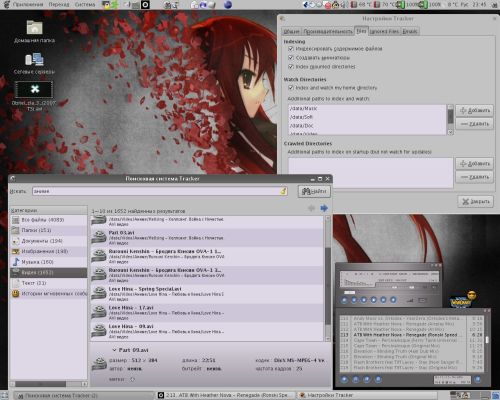Click the watch paths list scroll-down arrow

pos(450,132)
